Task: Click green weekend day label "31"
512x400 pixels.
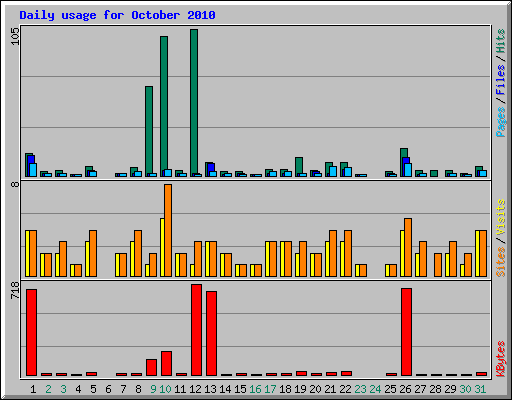Action: pos(480,389)
